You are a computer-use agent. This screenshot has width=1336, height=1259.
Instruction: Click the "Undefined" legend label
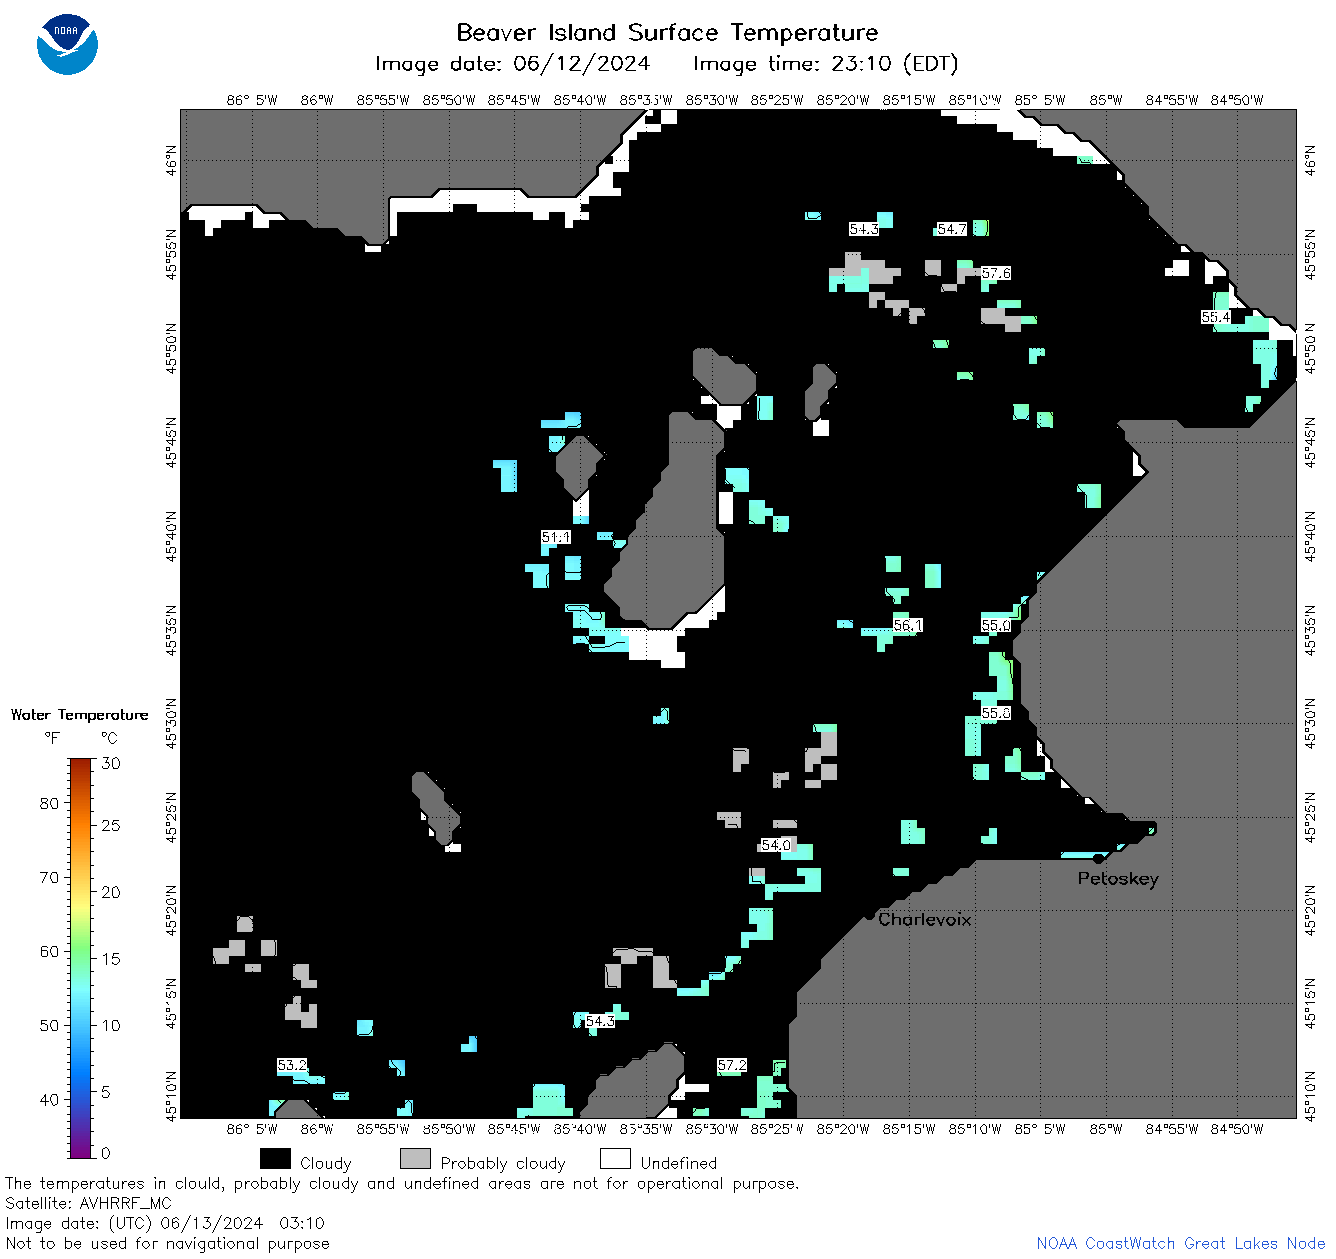pos(679,1163)
